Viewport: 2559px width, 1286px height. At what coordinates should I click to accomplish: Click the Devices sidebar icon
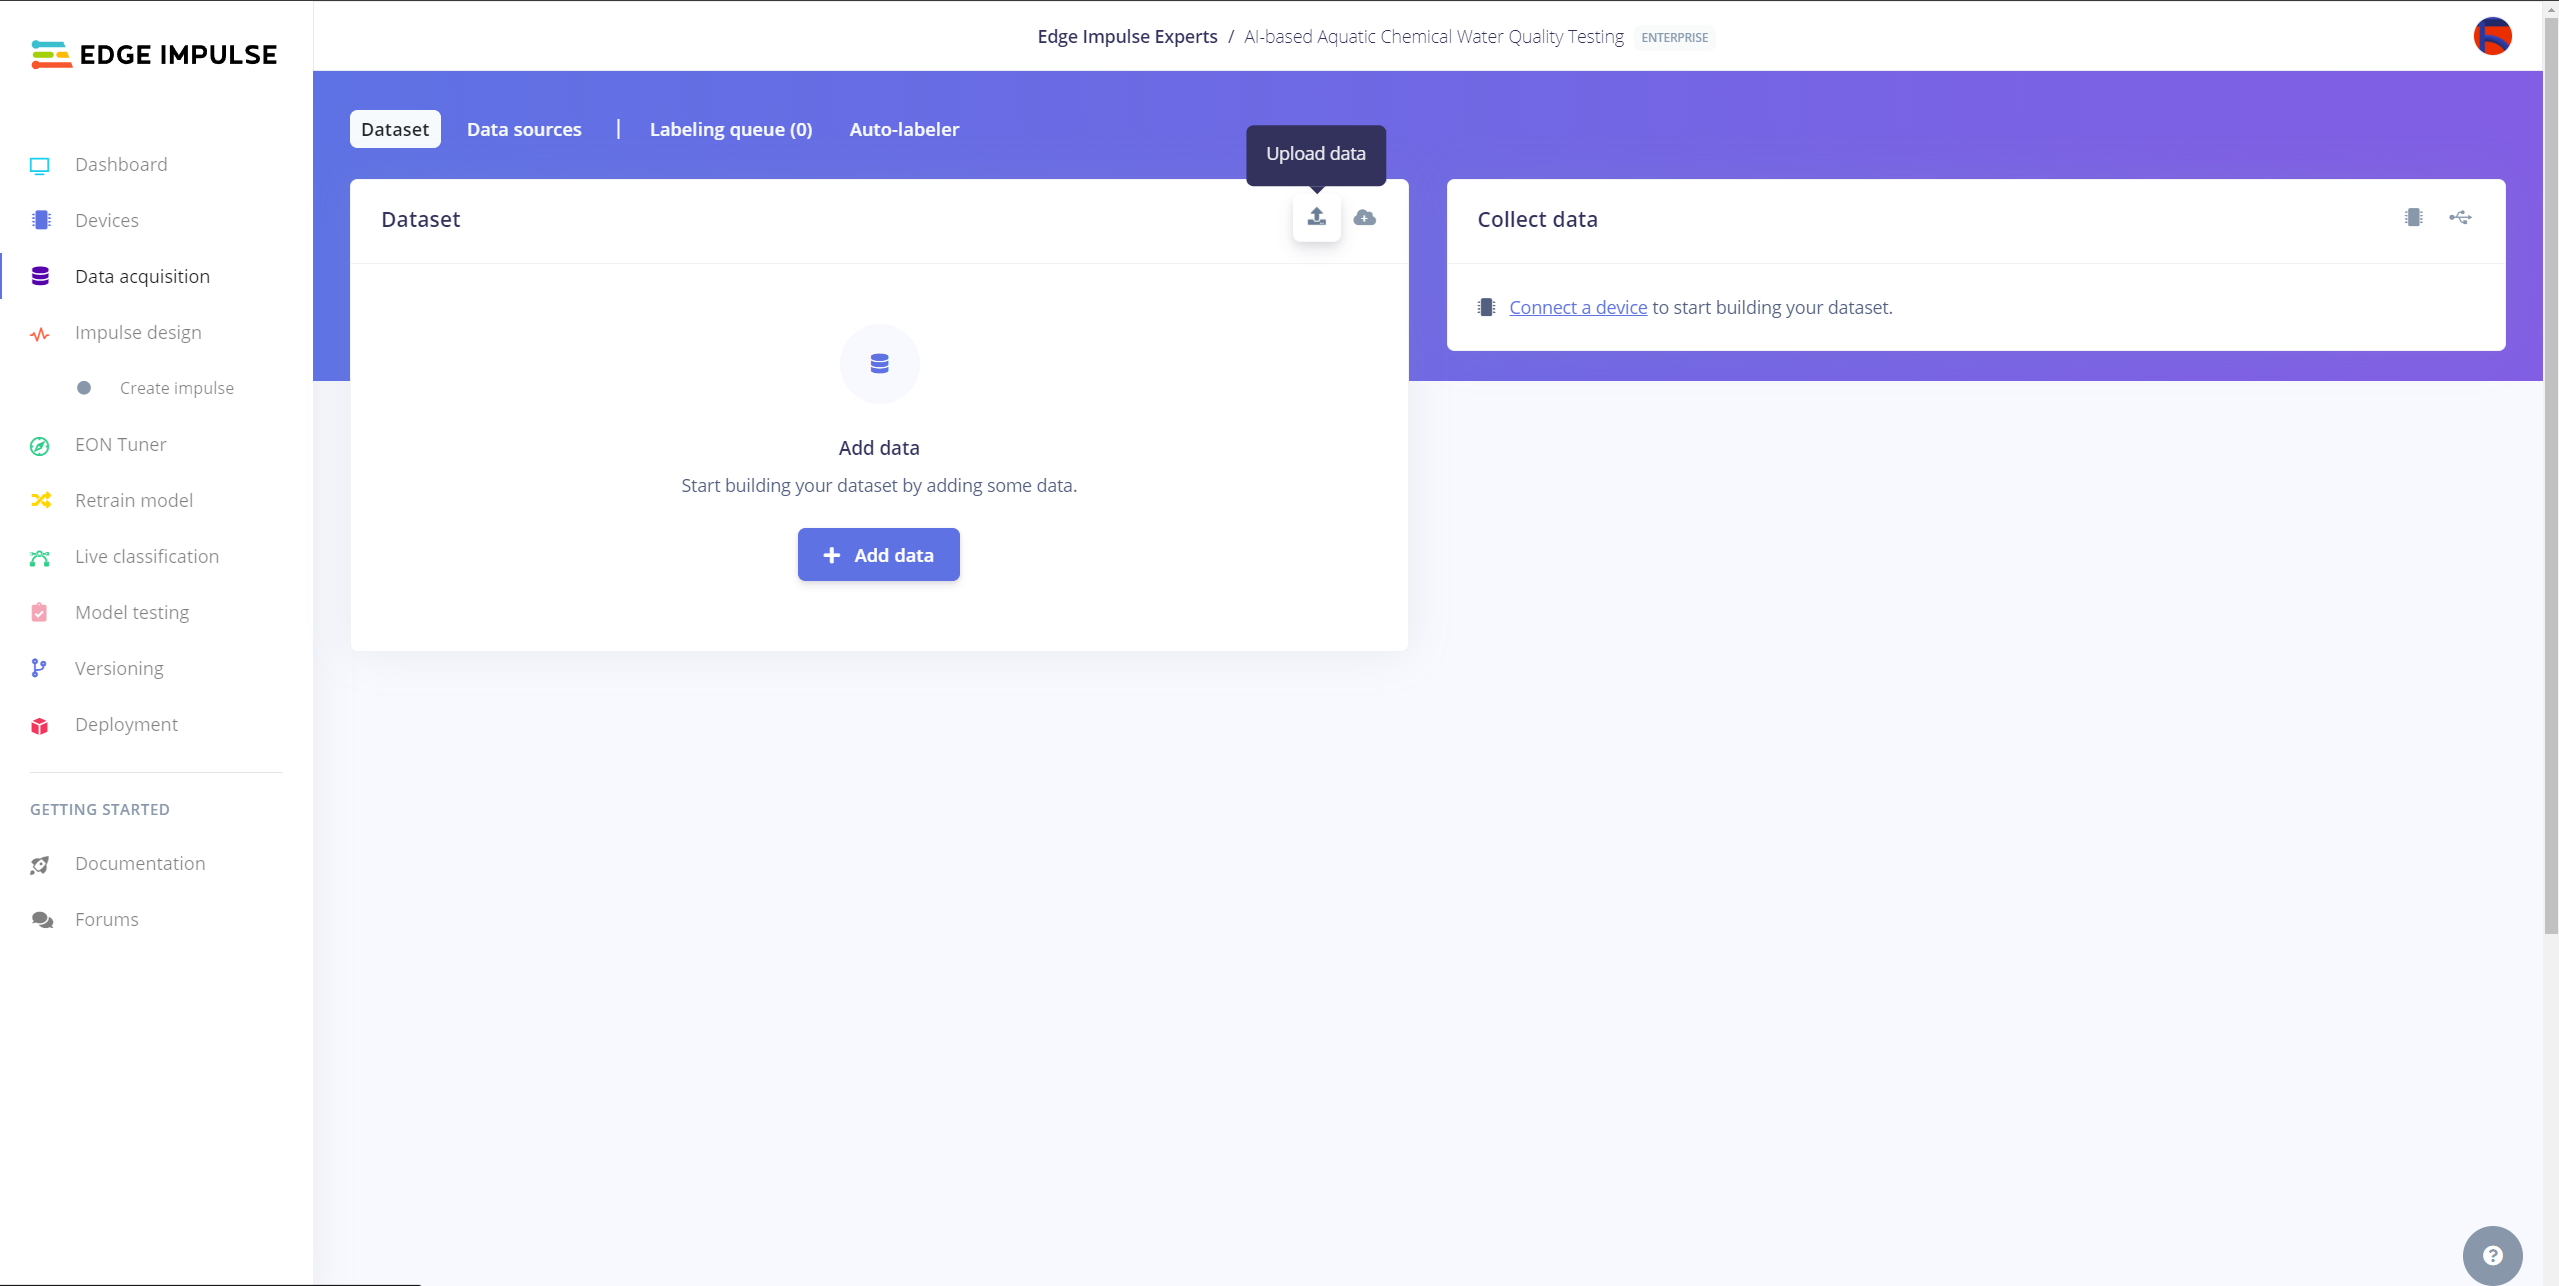pos(41,220)
